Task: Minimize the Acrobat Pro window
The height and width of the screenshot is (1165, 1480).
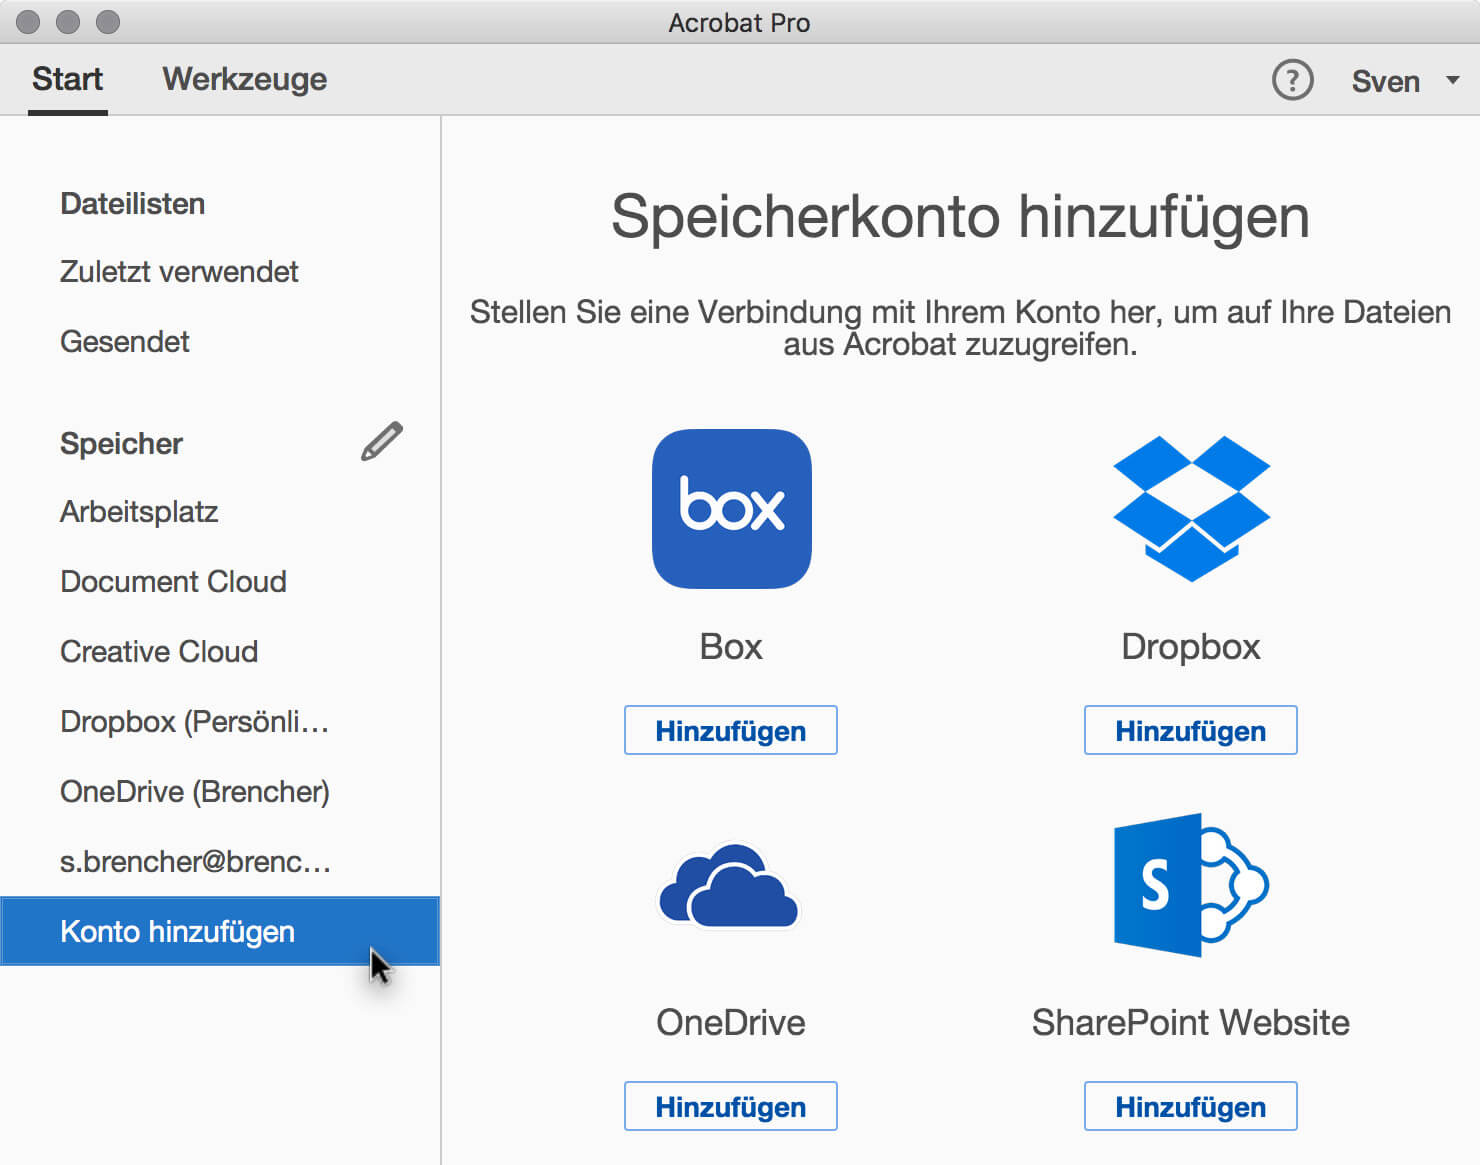Action: click(68, 22)
